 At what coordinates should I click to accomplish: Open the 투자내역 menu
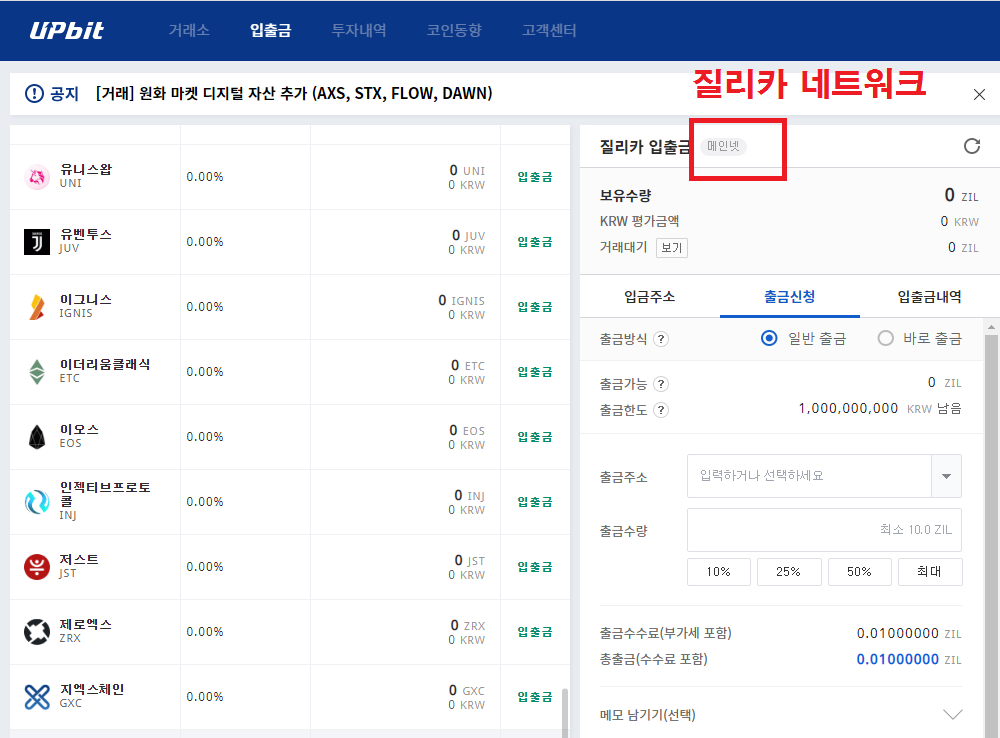pyautogui.click(x=359, y=30)
